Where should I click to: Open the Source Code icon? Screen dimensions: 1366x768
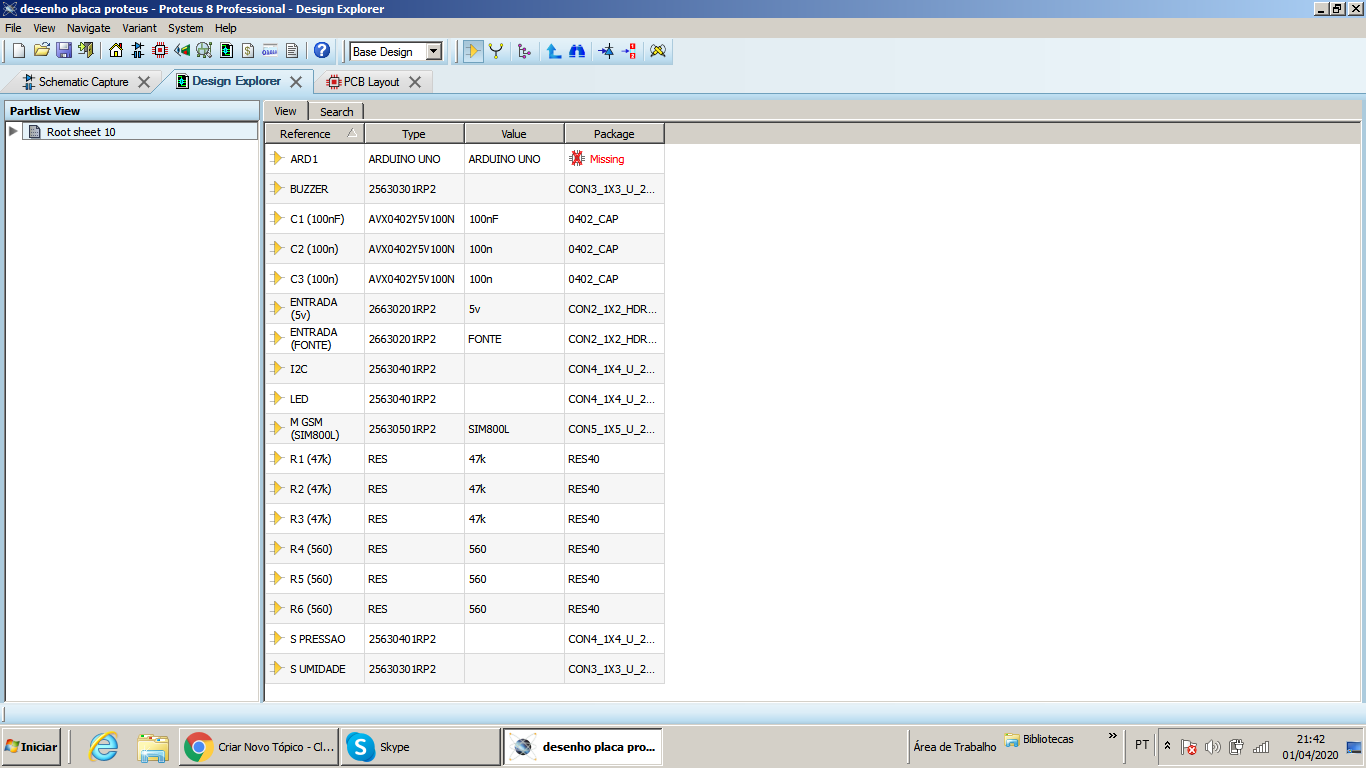(x=270, y=51)
